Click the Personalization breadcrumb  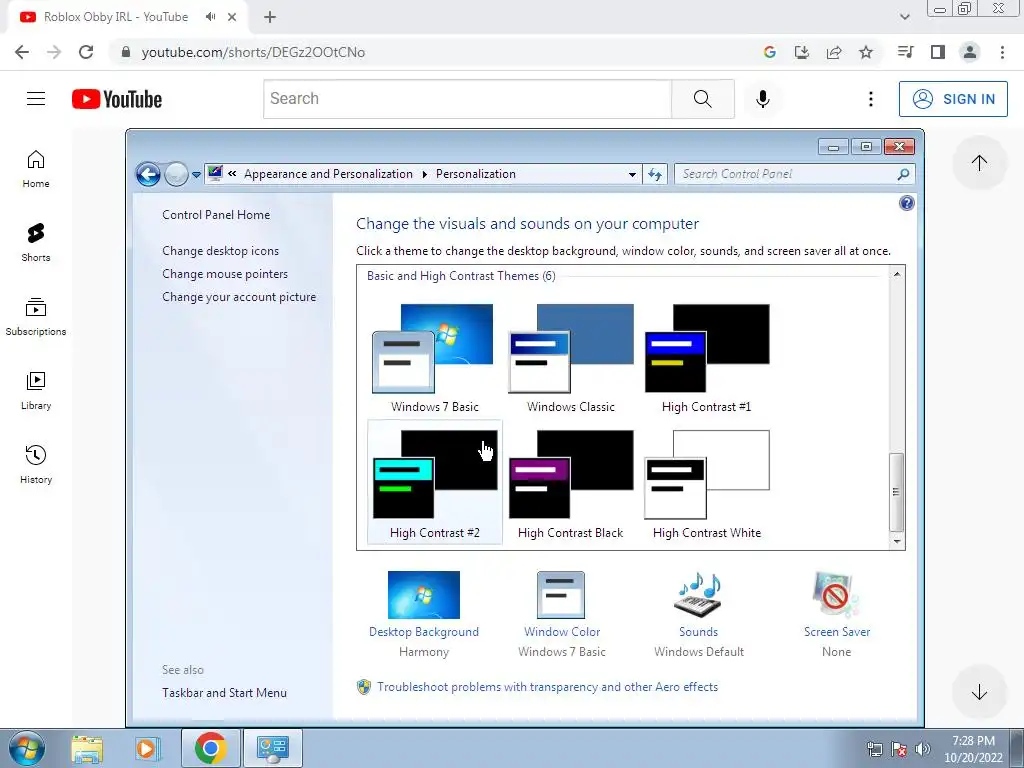coord(475,174)
